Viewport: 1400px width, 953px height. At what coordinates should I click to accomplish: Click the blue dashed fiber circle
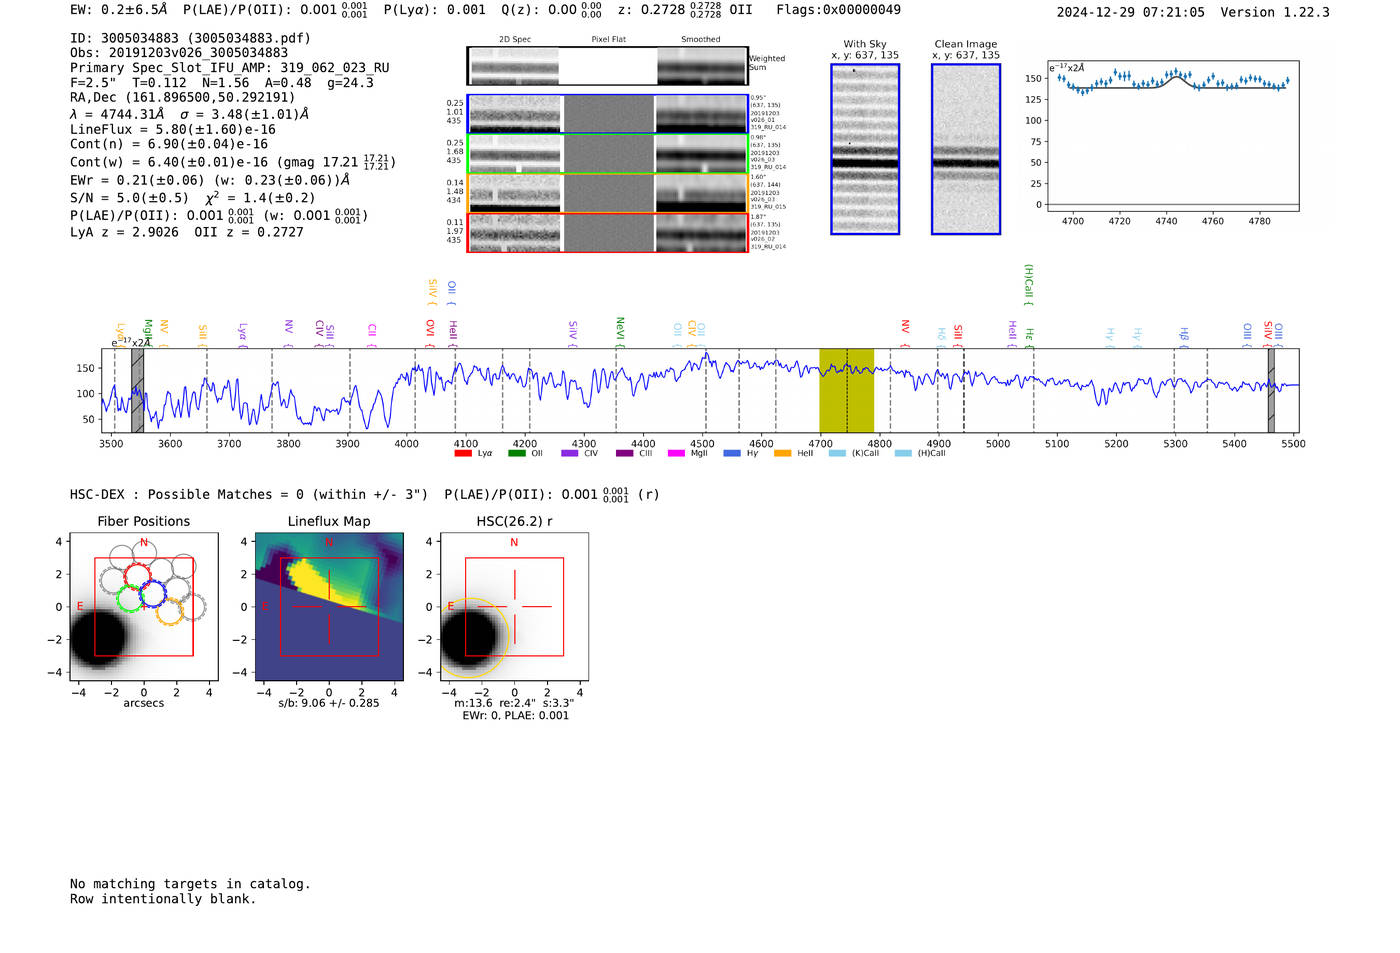click(x=153, y=593)
